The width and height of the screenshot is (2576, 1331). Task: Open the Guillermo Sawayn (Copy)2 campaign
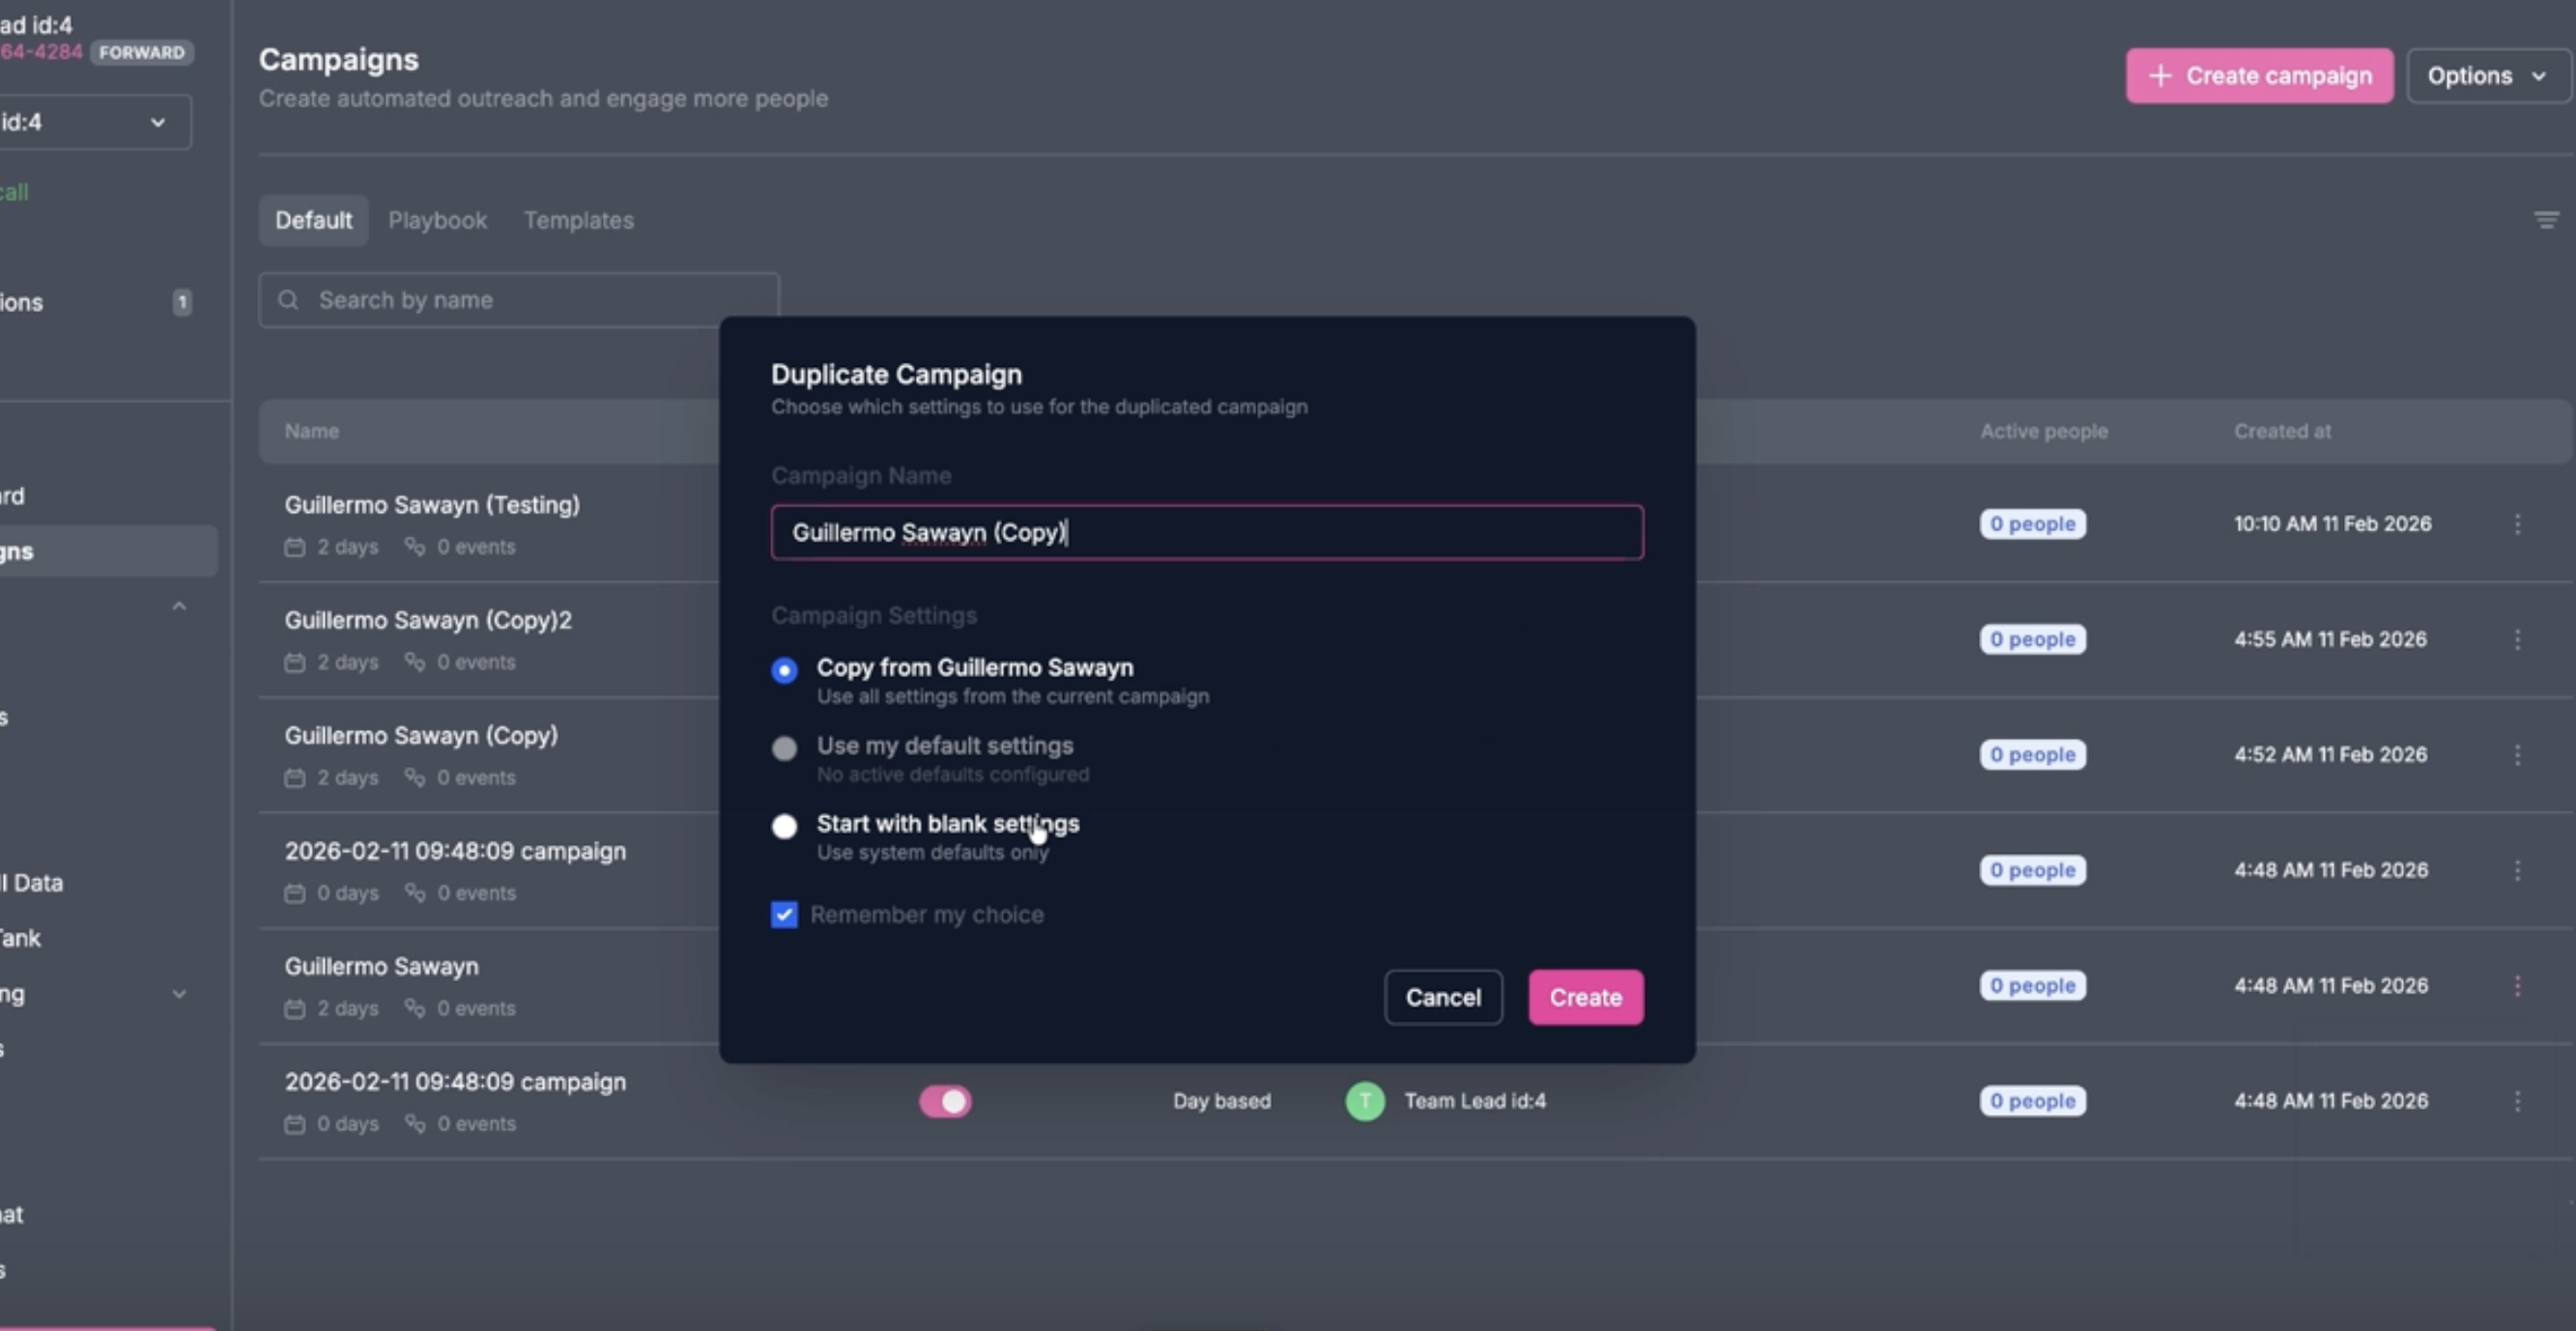428,620
